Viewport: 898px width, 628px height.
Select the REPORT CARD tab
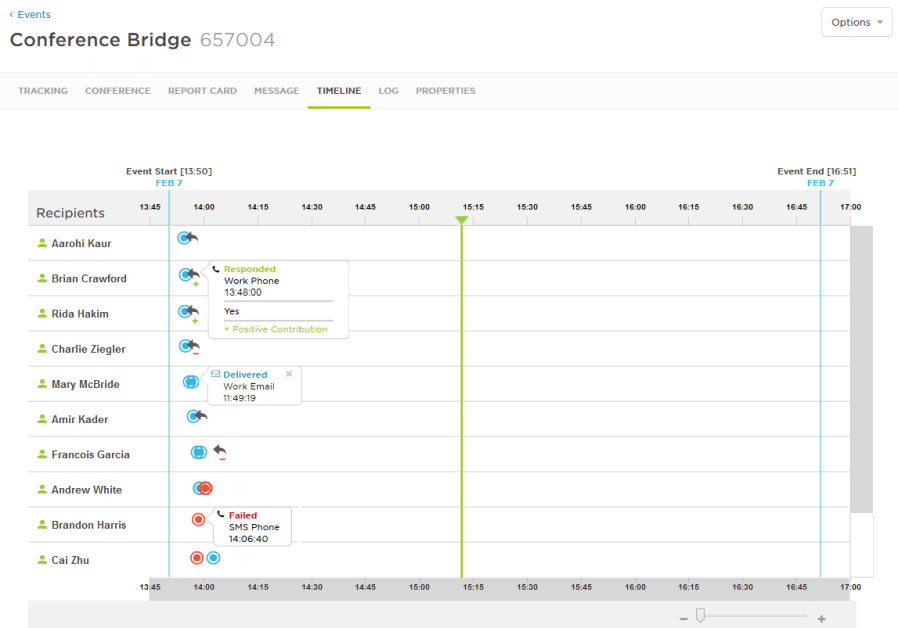(202, 91)
